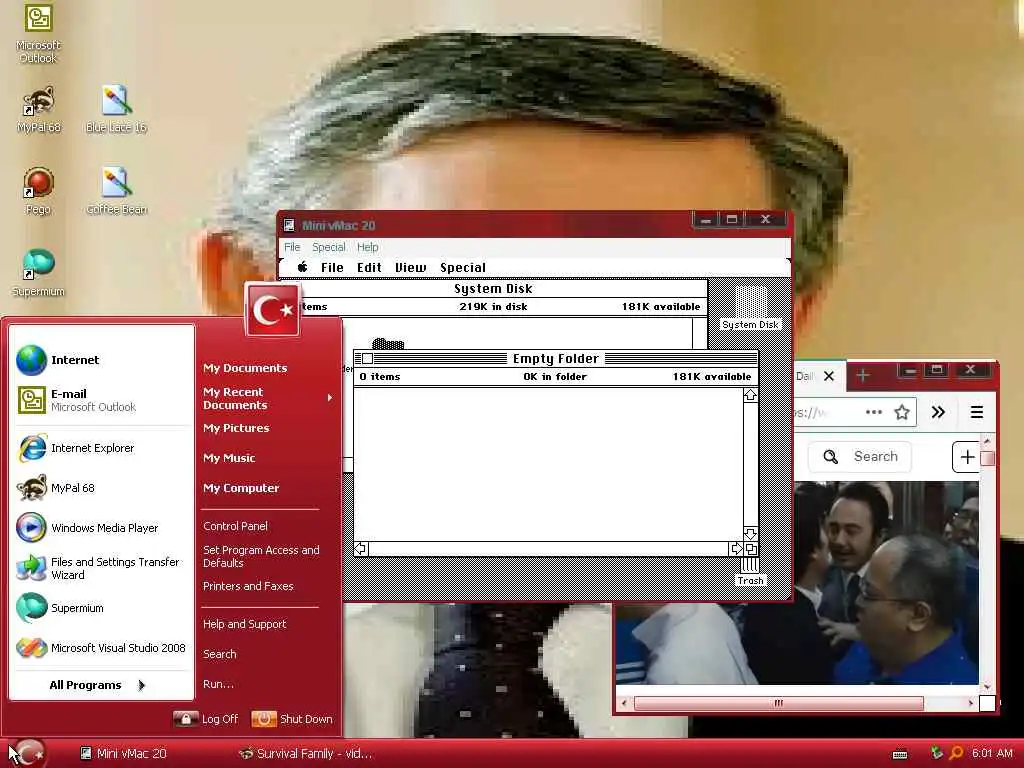1024x768 pixels.
Task: Open Printers and Faxes
Action: click(248, 586)
